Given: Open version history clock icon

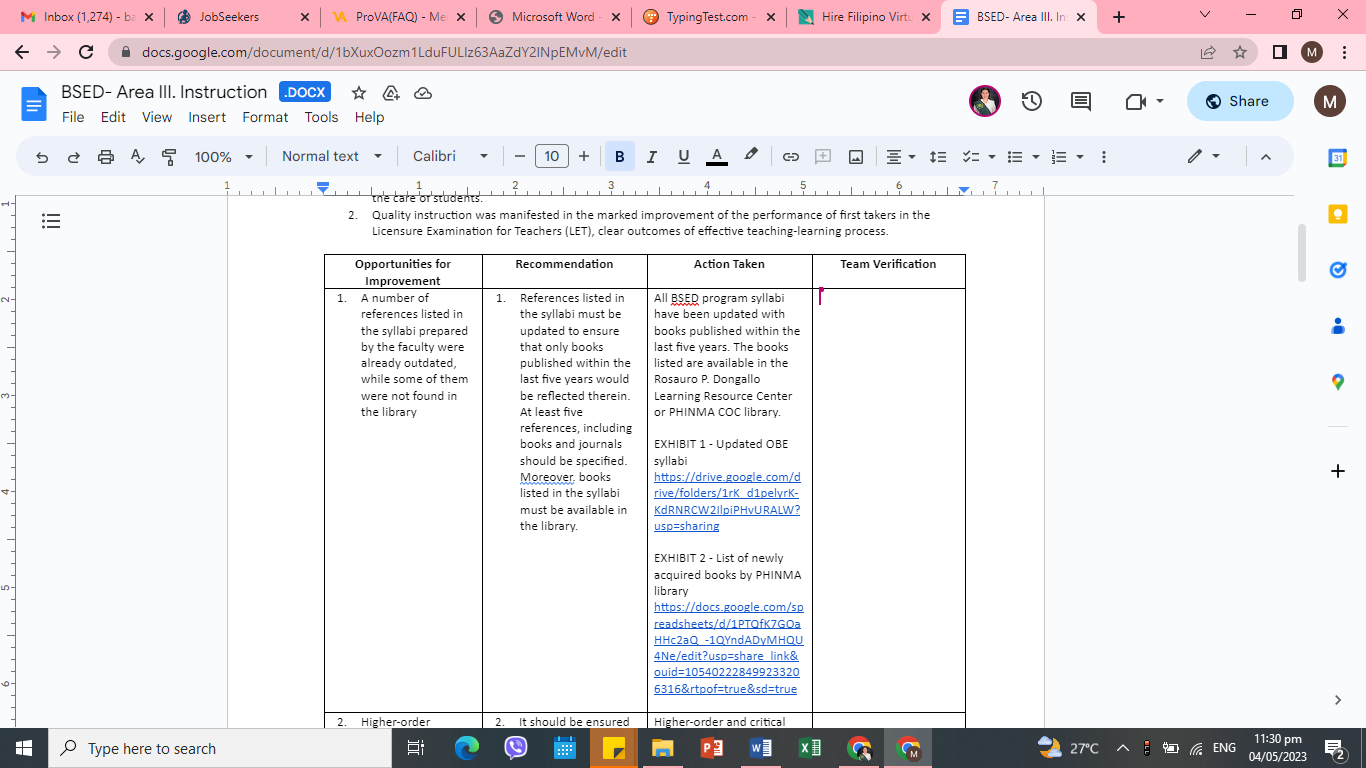Looking at the screenshot, I should point(1032,101).
